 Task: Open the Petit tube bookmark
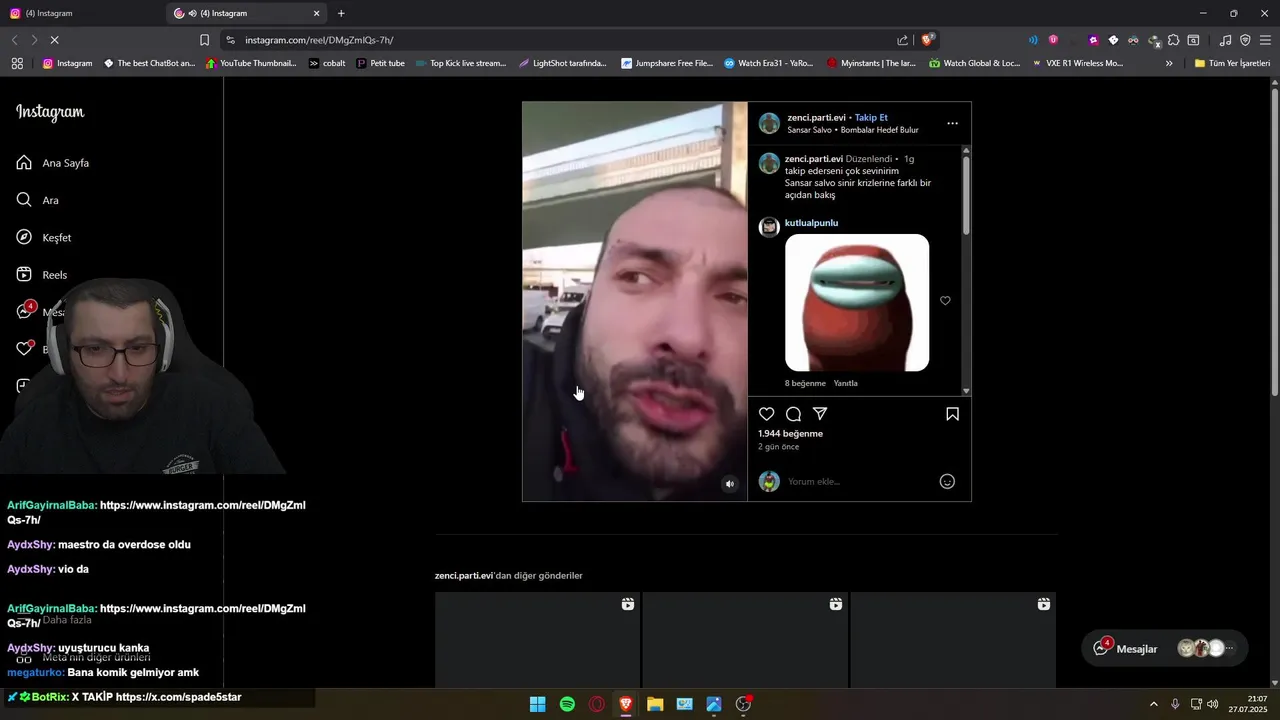380,63
